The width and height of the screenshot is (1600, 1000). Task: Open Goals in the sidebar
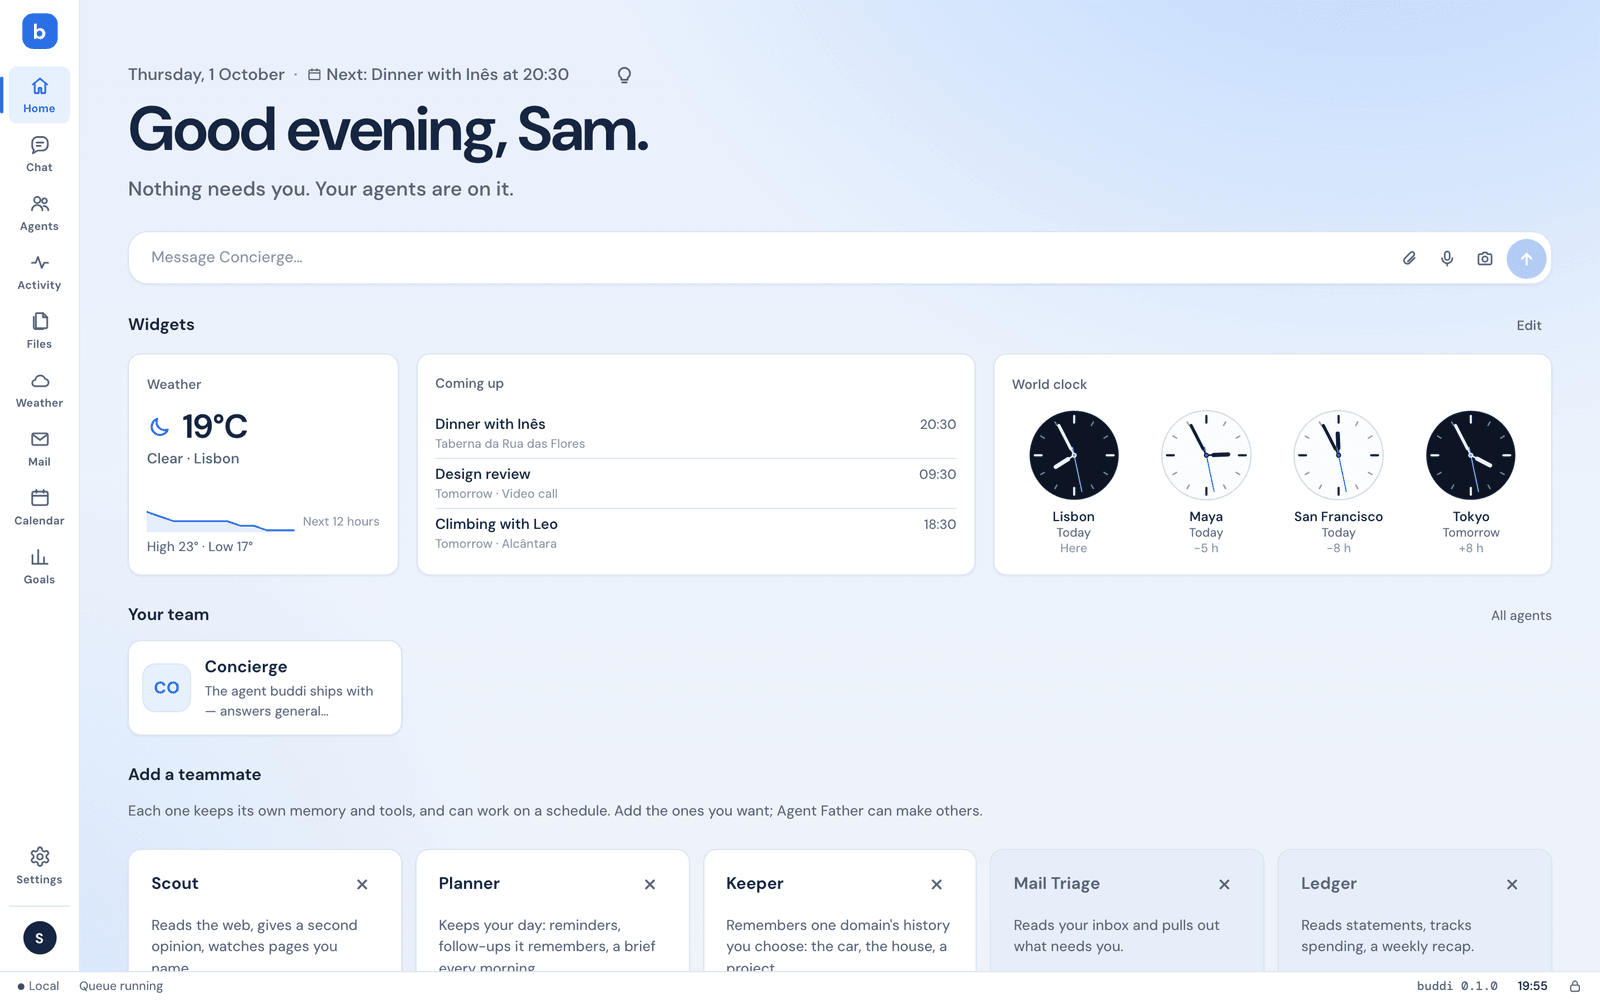point(39,567)
